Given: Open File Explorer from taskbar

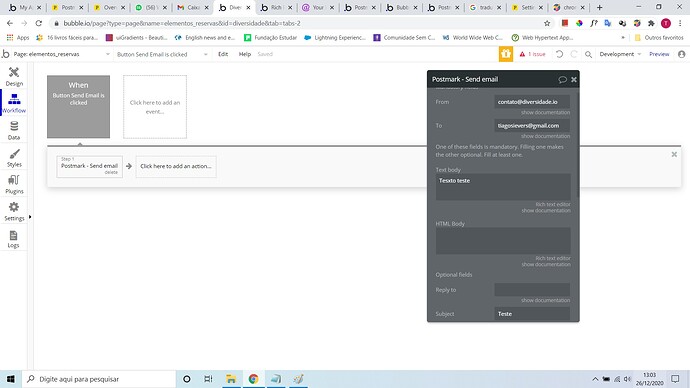Looking at the screenshot, I should (x=231, y=379).
